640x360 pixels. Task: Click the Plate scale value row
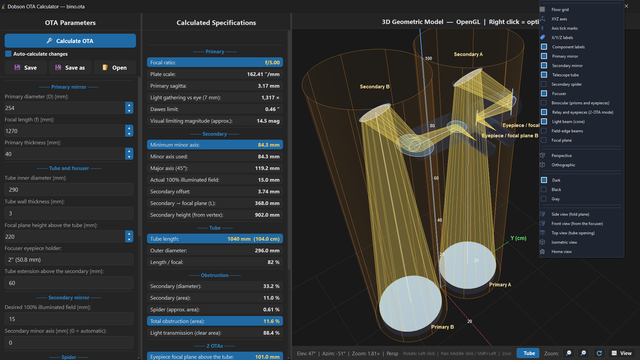tap(215, 74)
